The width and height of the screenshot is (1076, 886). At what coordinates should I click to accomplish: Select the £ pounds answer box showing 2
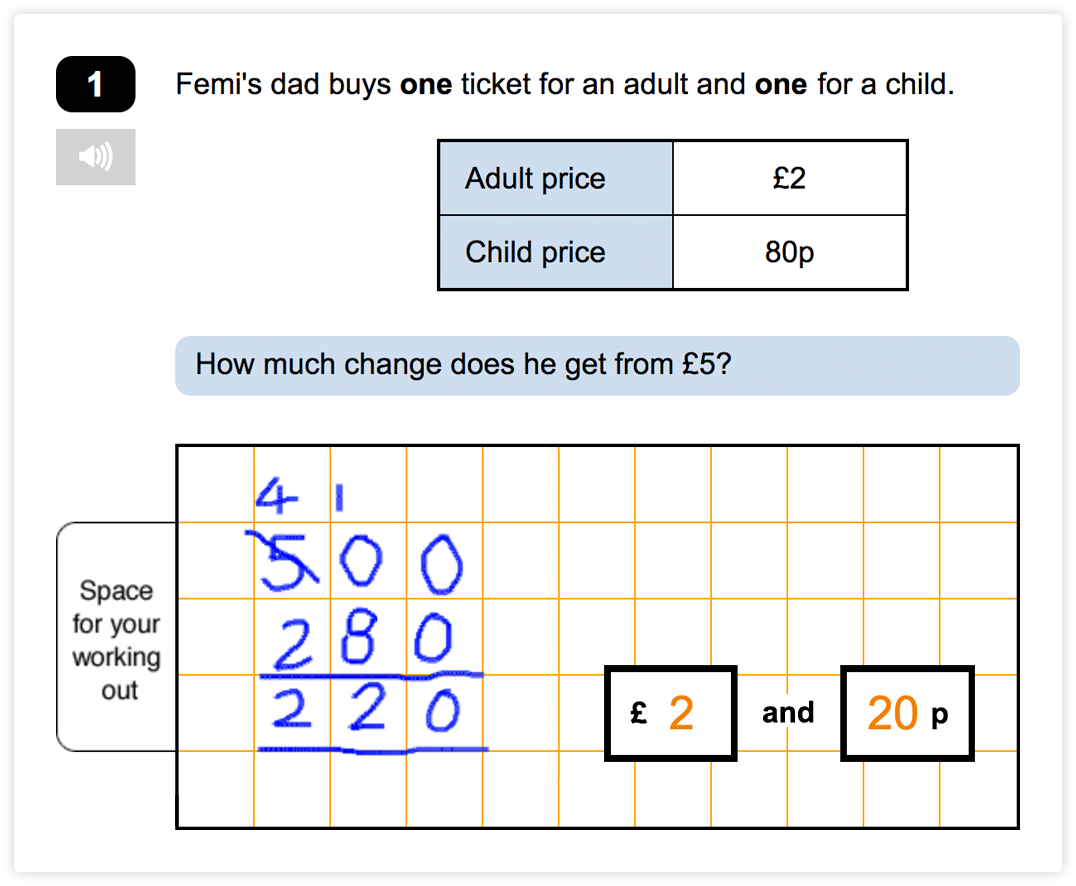(670, 712)
